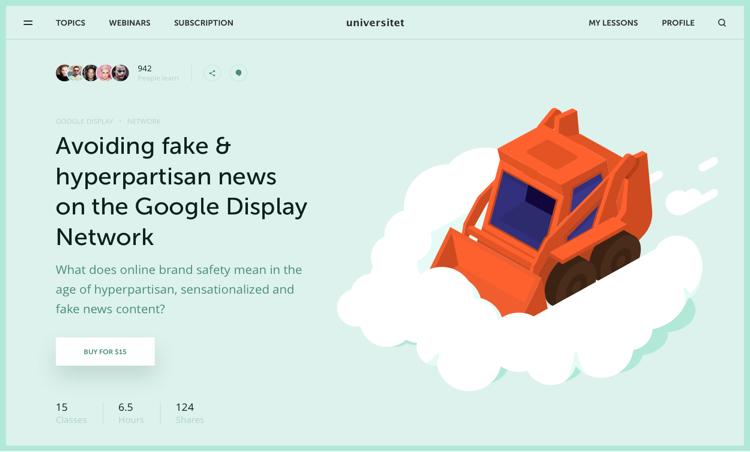Click the 124 Shares stat
Viewport: 750px width, 452px height.
click(x=189, y=413)
